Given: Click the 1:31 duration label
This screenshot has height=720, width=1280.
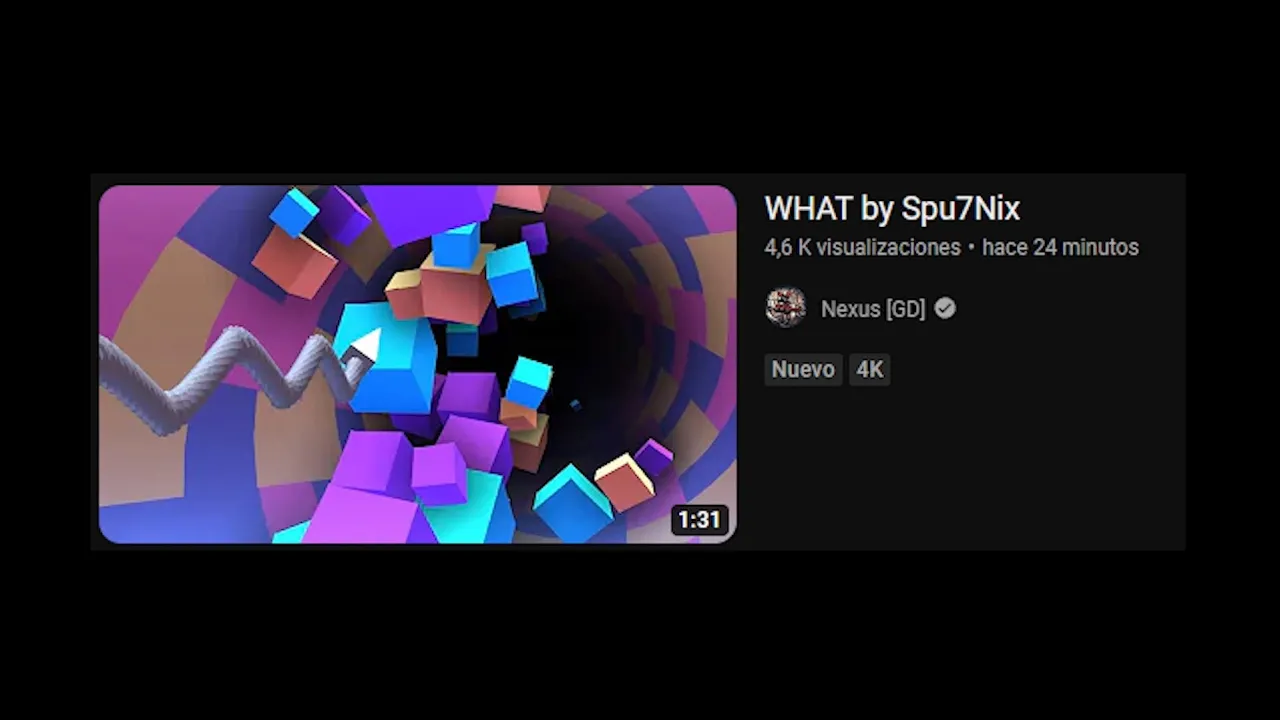Looking at the screenshot, I should pos(699,520).
